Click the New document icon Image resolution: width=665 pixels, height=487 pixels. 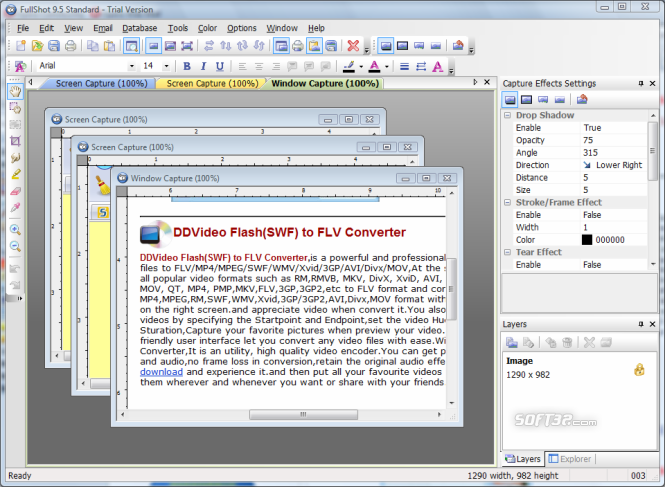click(x=21, y=45)
